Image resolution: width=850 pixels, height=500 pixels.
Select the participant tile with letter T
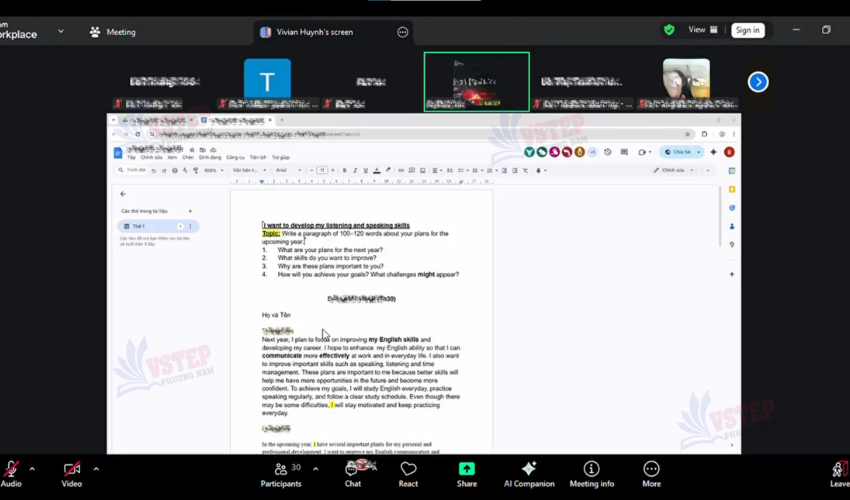pos(267,81)
